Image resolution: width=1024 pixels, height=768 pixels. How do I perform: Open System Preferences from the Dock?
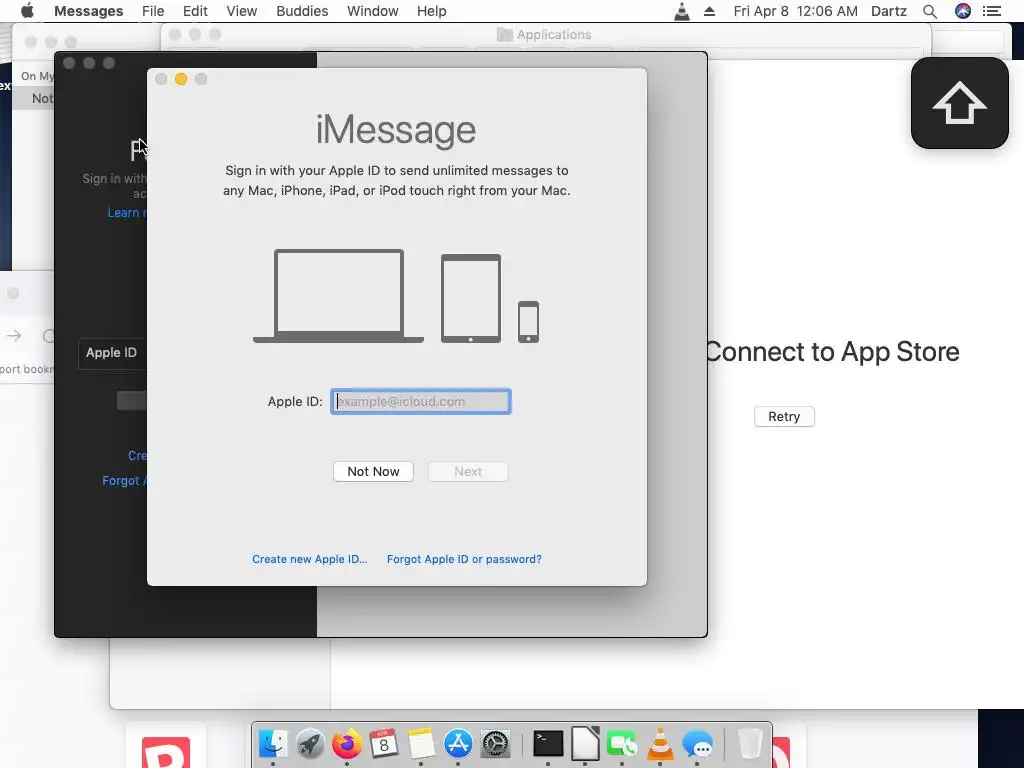495,744
